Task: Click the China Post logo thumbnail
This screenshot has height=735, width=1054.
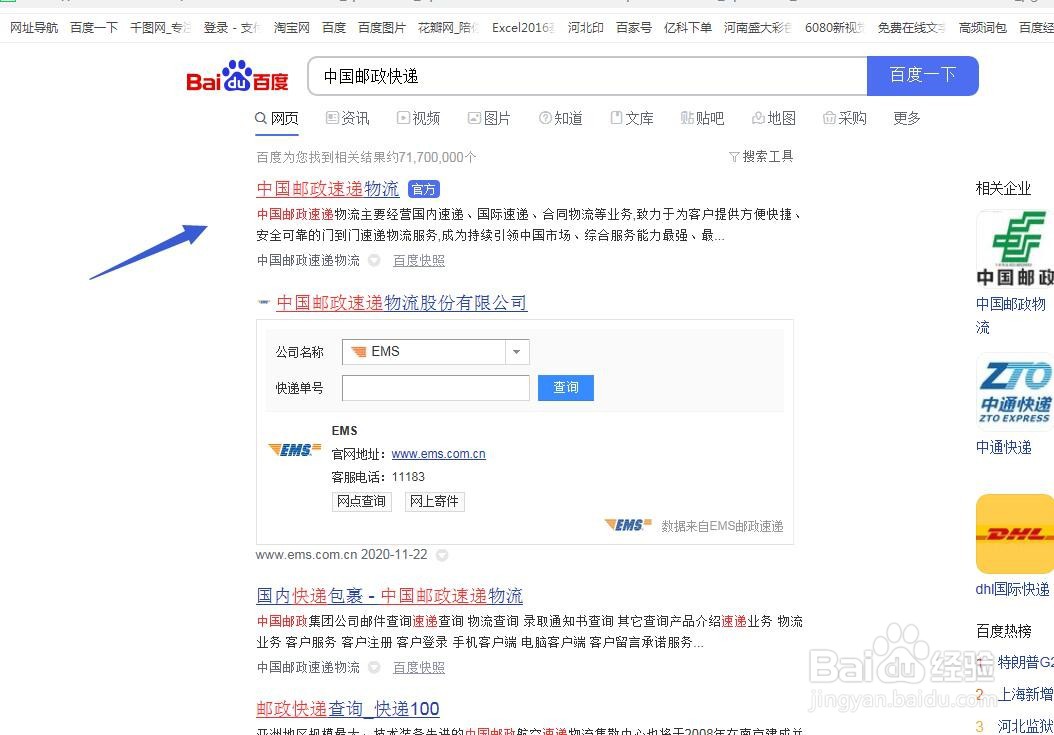Action: (x=1015, y=248)
